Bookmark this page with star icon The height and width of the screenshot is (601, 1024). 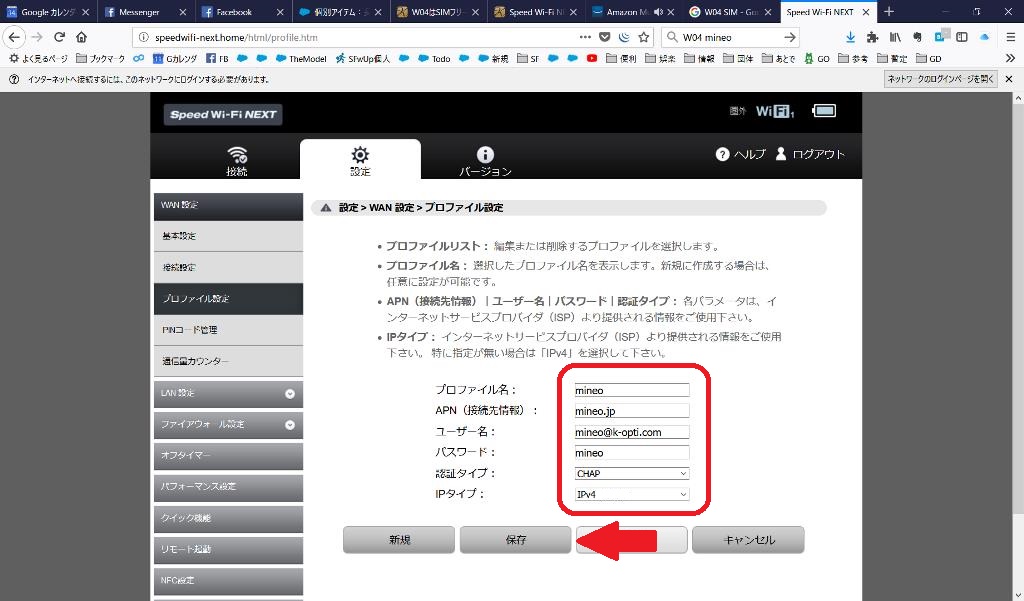tap(644, 37)
